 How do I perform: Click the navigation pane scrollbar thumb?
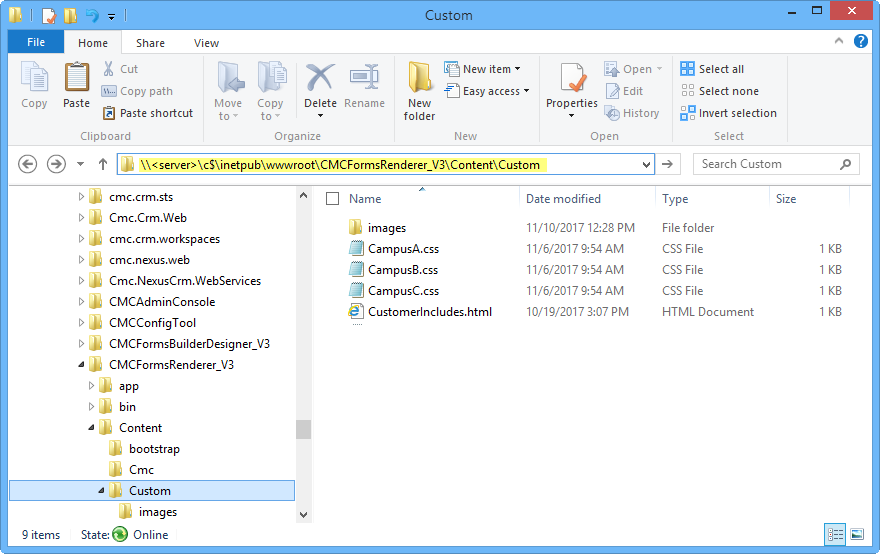pos(304,429)
